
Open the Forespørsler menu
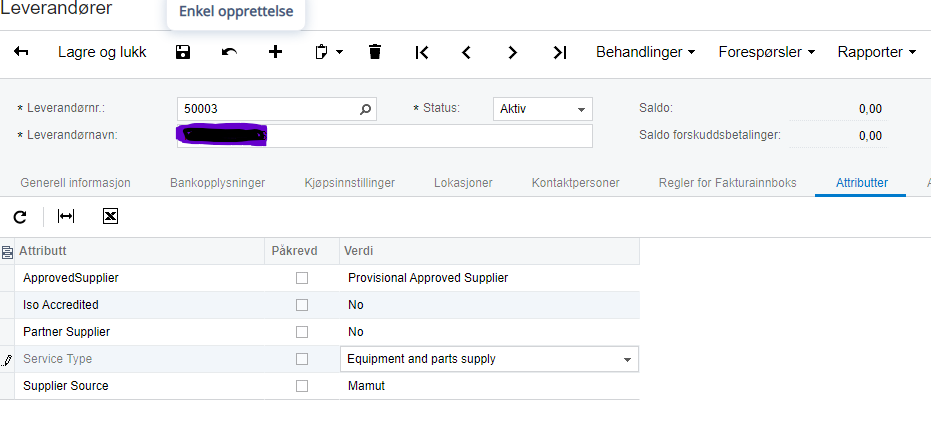[x=767, y=52]
